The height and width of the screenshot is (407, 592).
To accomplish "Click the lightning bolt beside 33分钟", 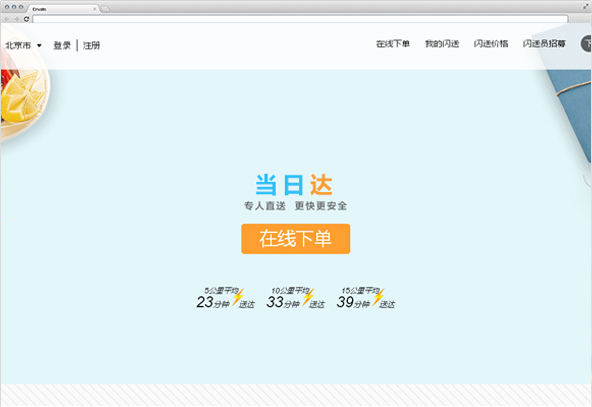I will [308, 297].
